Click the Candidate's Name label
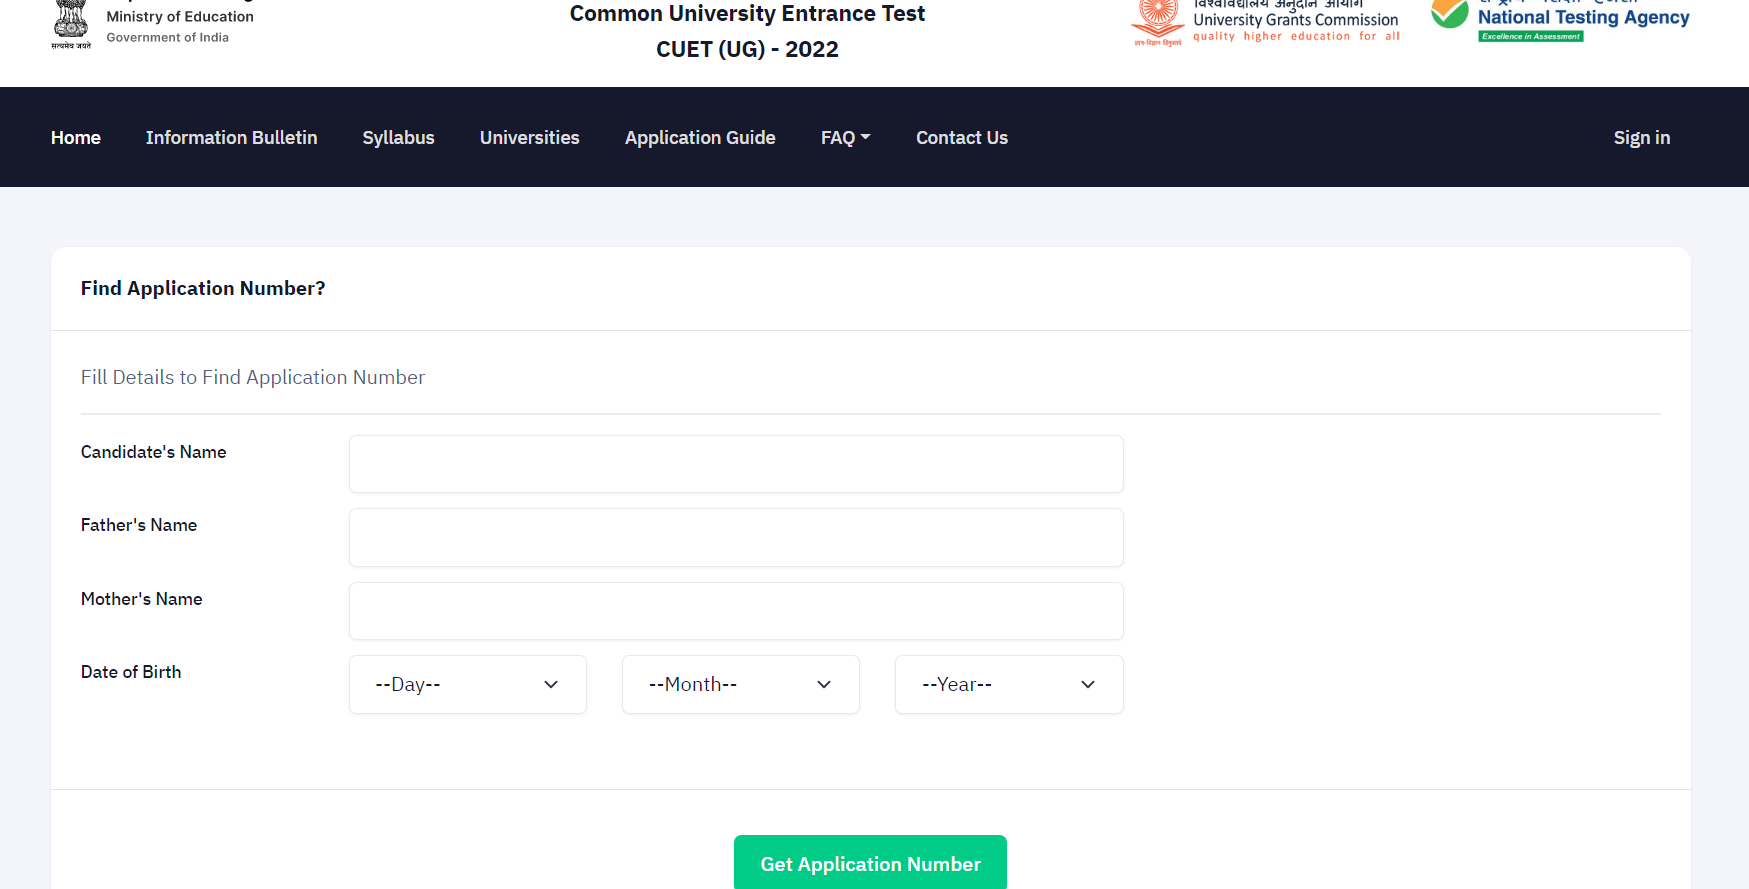Image resolution: width=1749 pixels, height=889 pixels. (x=154, y=452)
